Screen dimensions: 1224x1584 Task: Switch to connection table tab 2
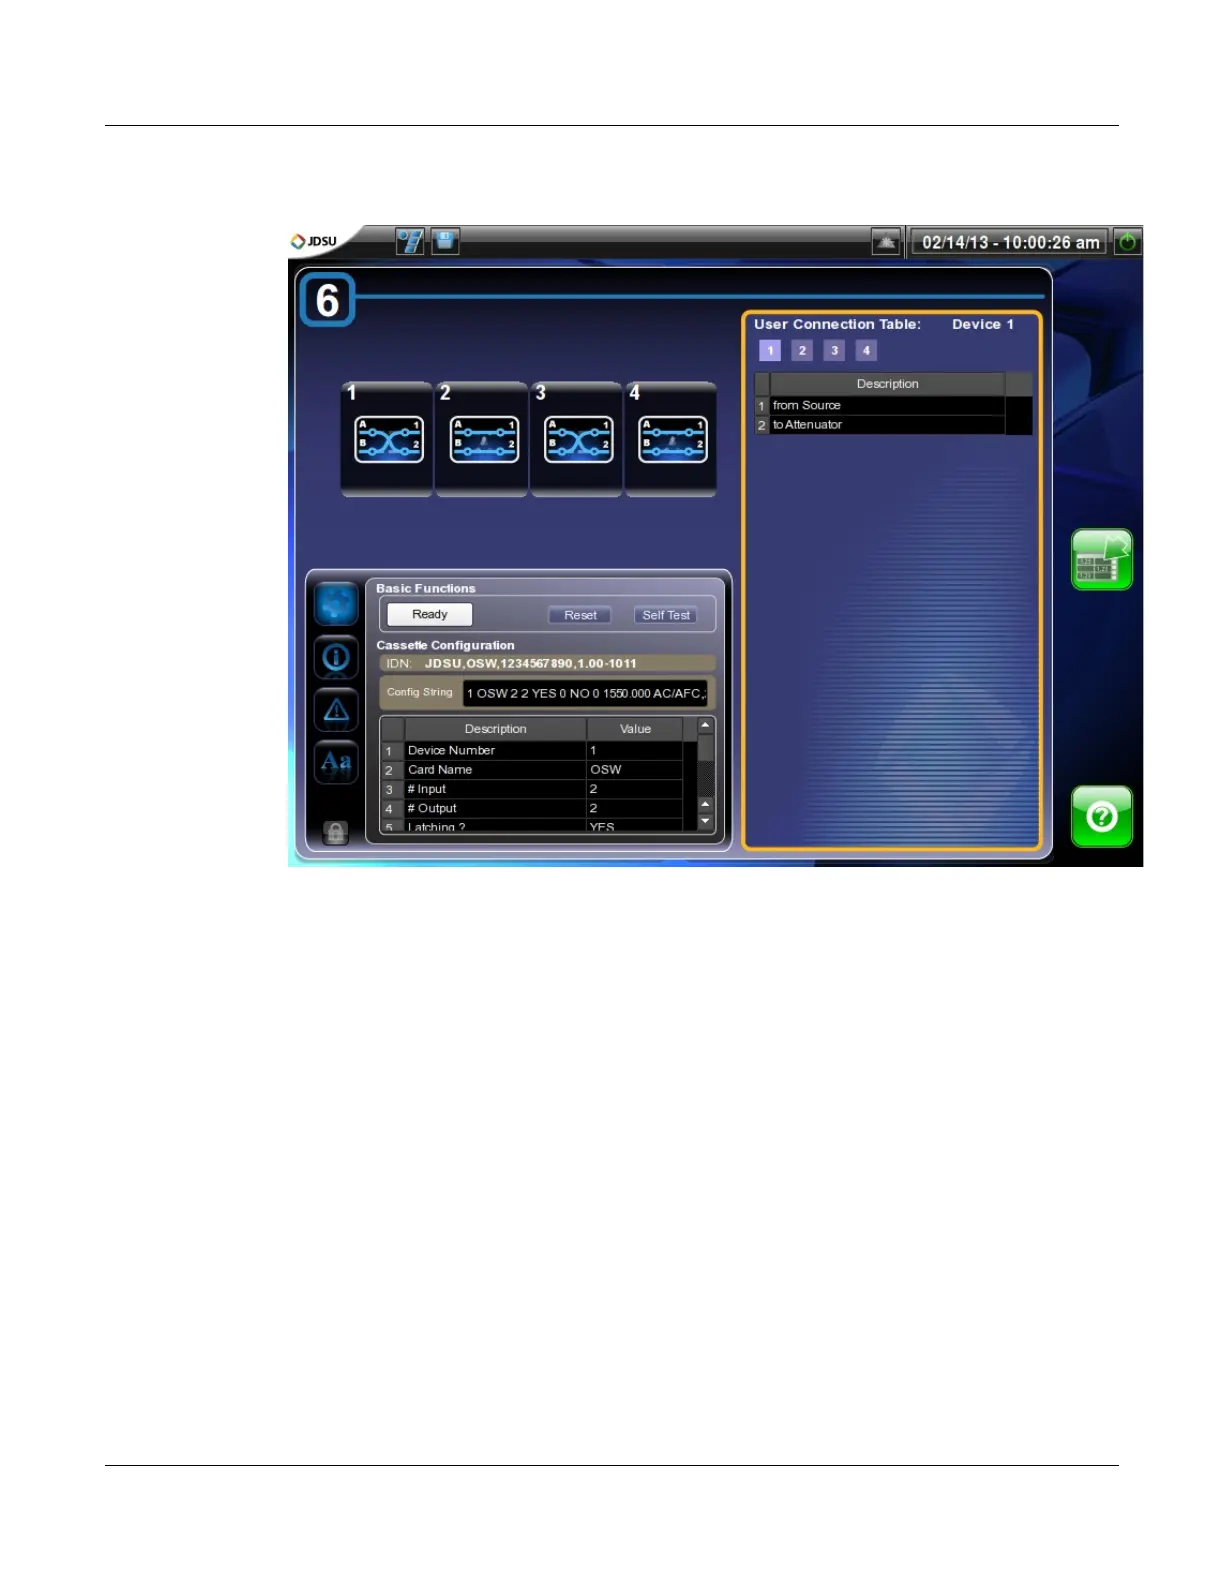[802, 350]
